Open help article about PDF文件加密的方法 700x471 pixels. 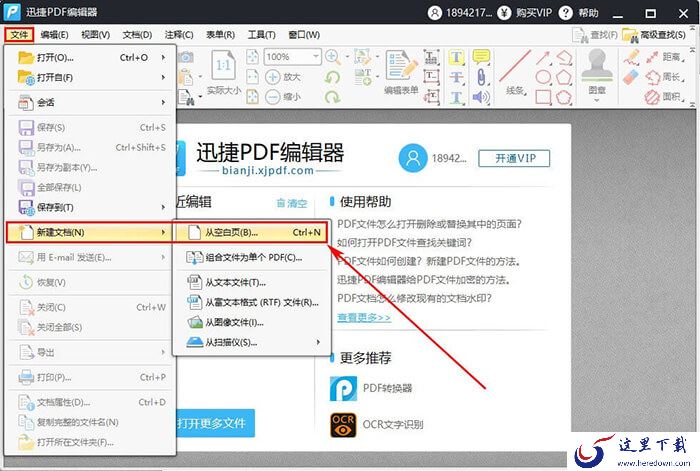click(x=424, y=280)
